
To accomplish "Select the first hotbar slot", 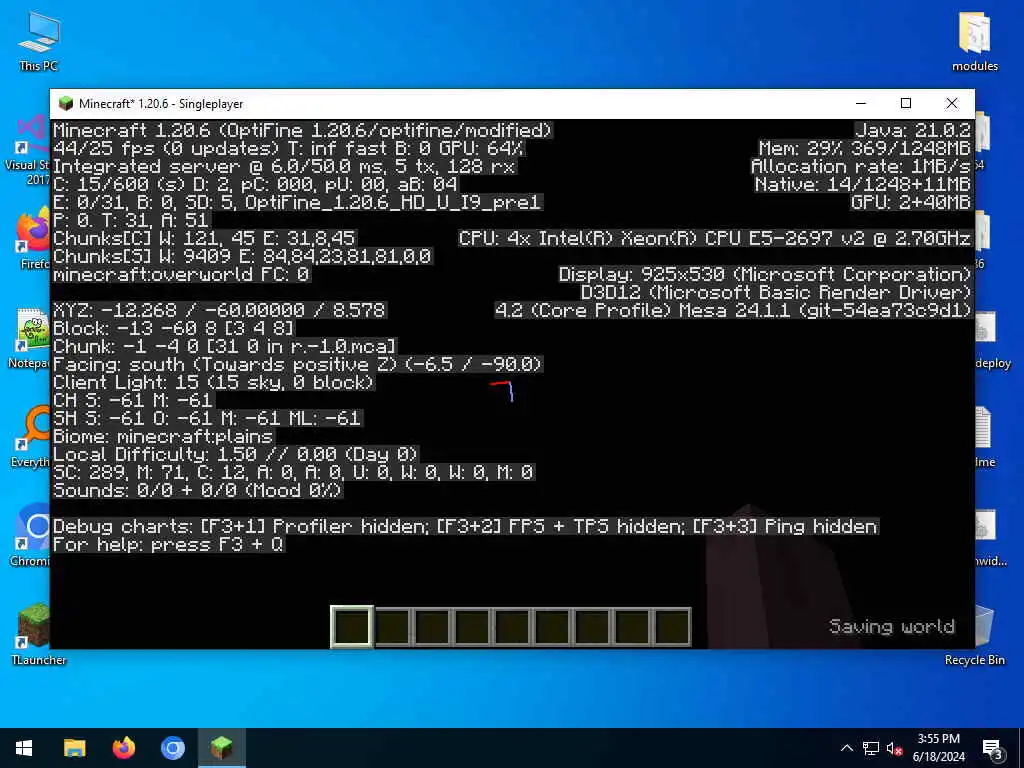I will click(x=352, y=627).
